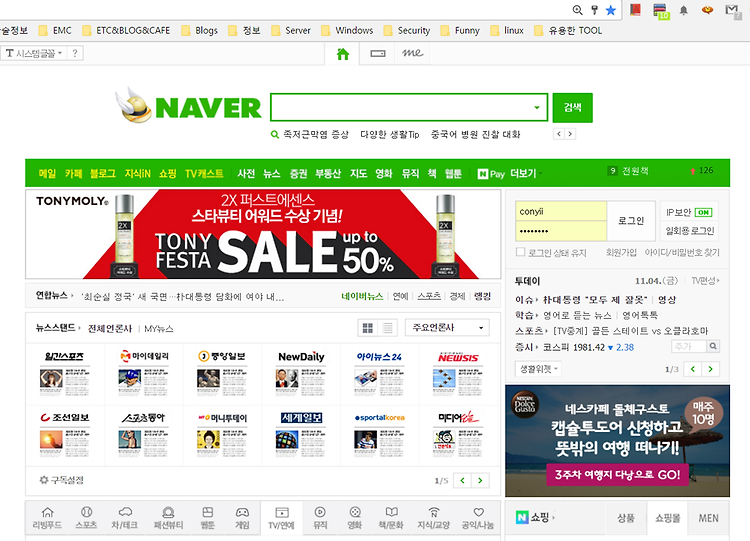
Task: Open the MY뉴스 link
Action: point(159,329)
